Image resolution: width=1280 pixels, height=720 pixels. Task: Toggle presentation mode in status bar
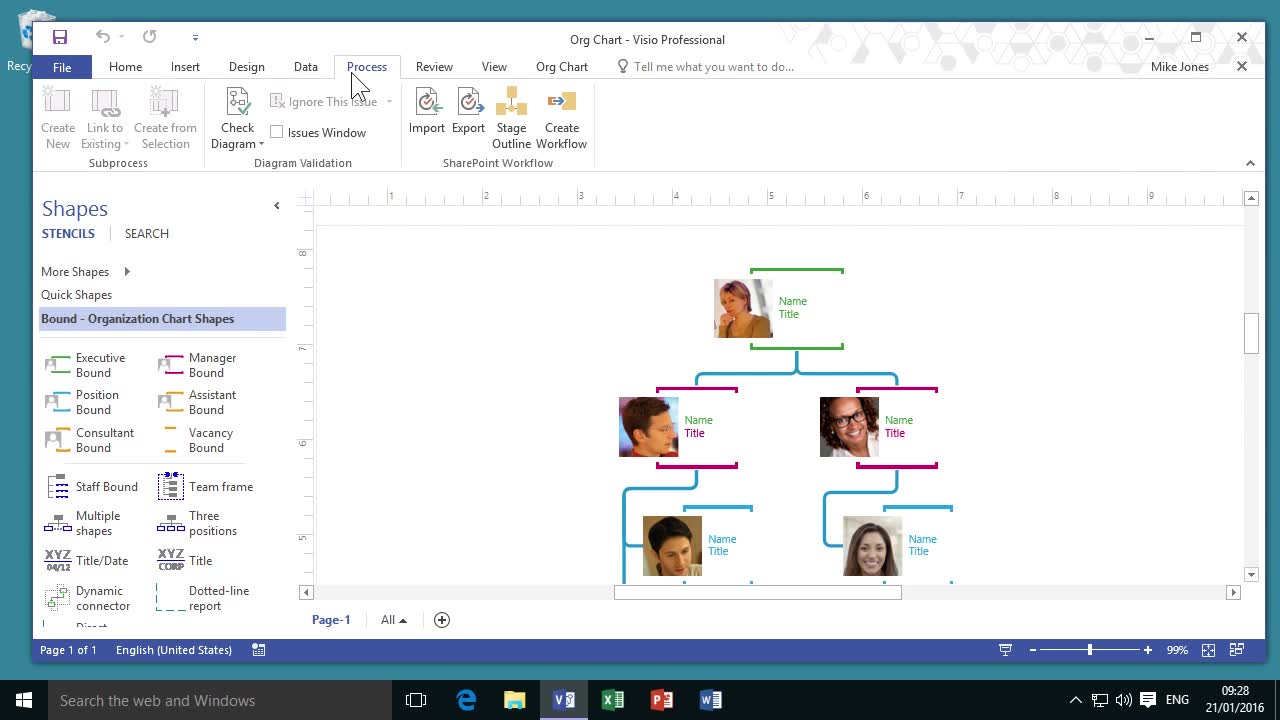click(1005, 650)
